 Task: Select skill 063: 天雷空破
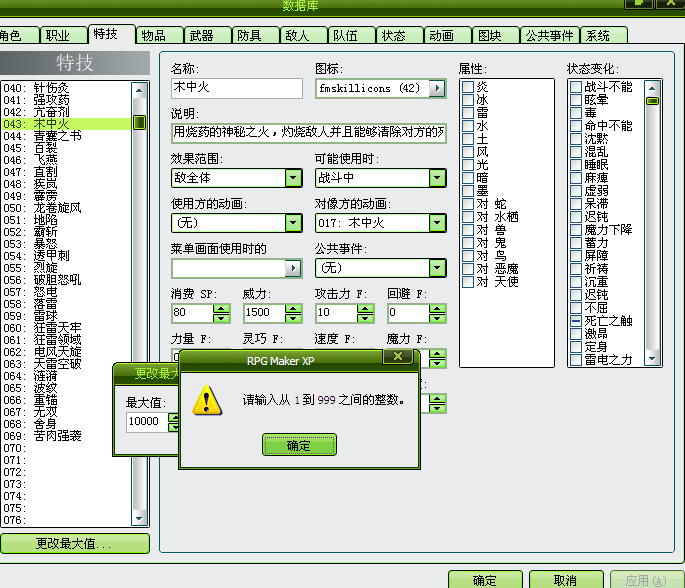(66, 364)
